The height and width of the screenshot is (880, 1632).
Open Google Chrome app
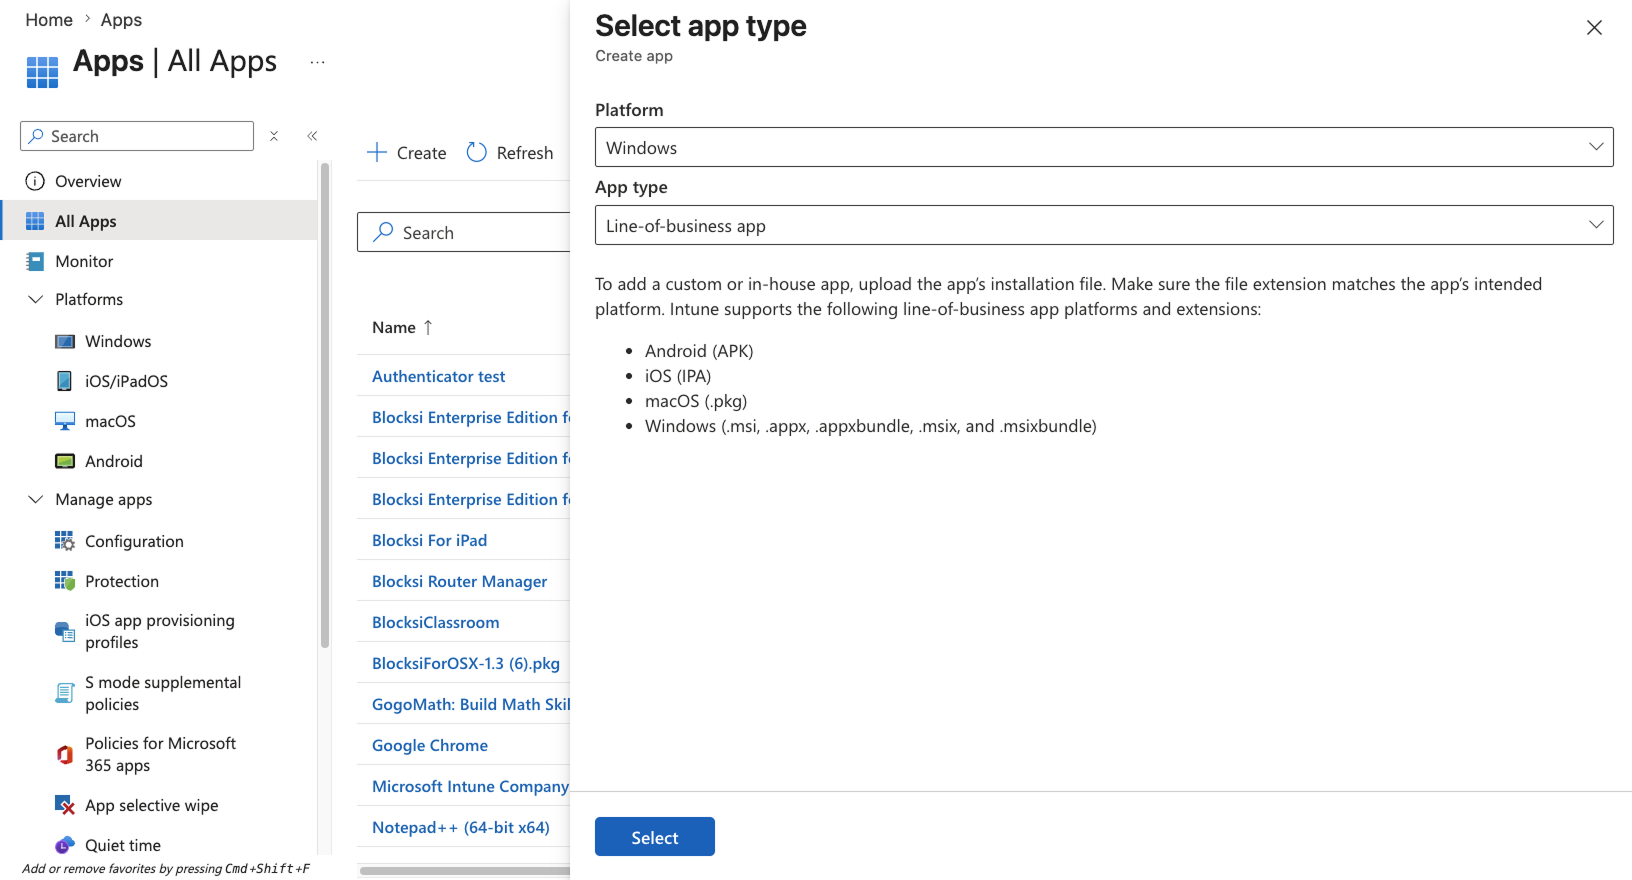(x=430, y=745)
